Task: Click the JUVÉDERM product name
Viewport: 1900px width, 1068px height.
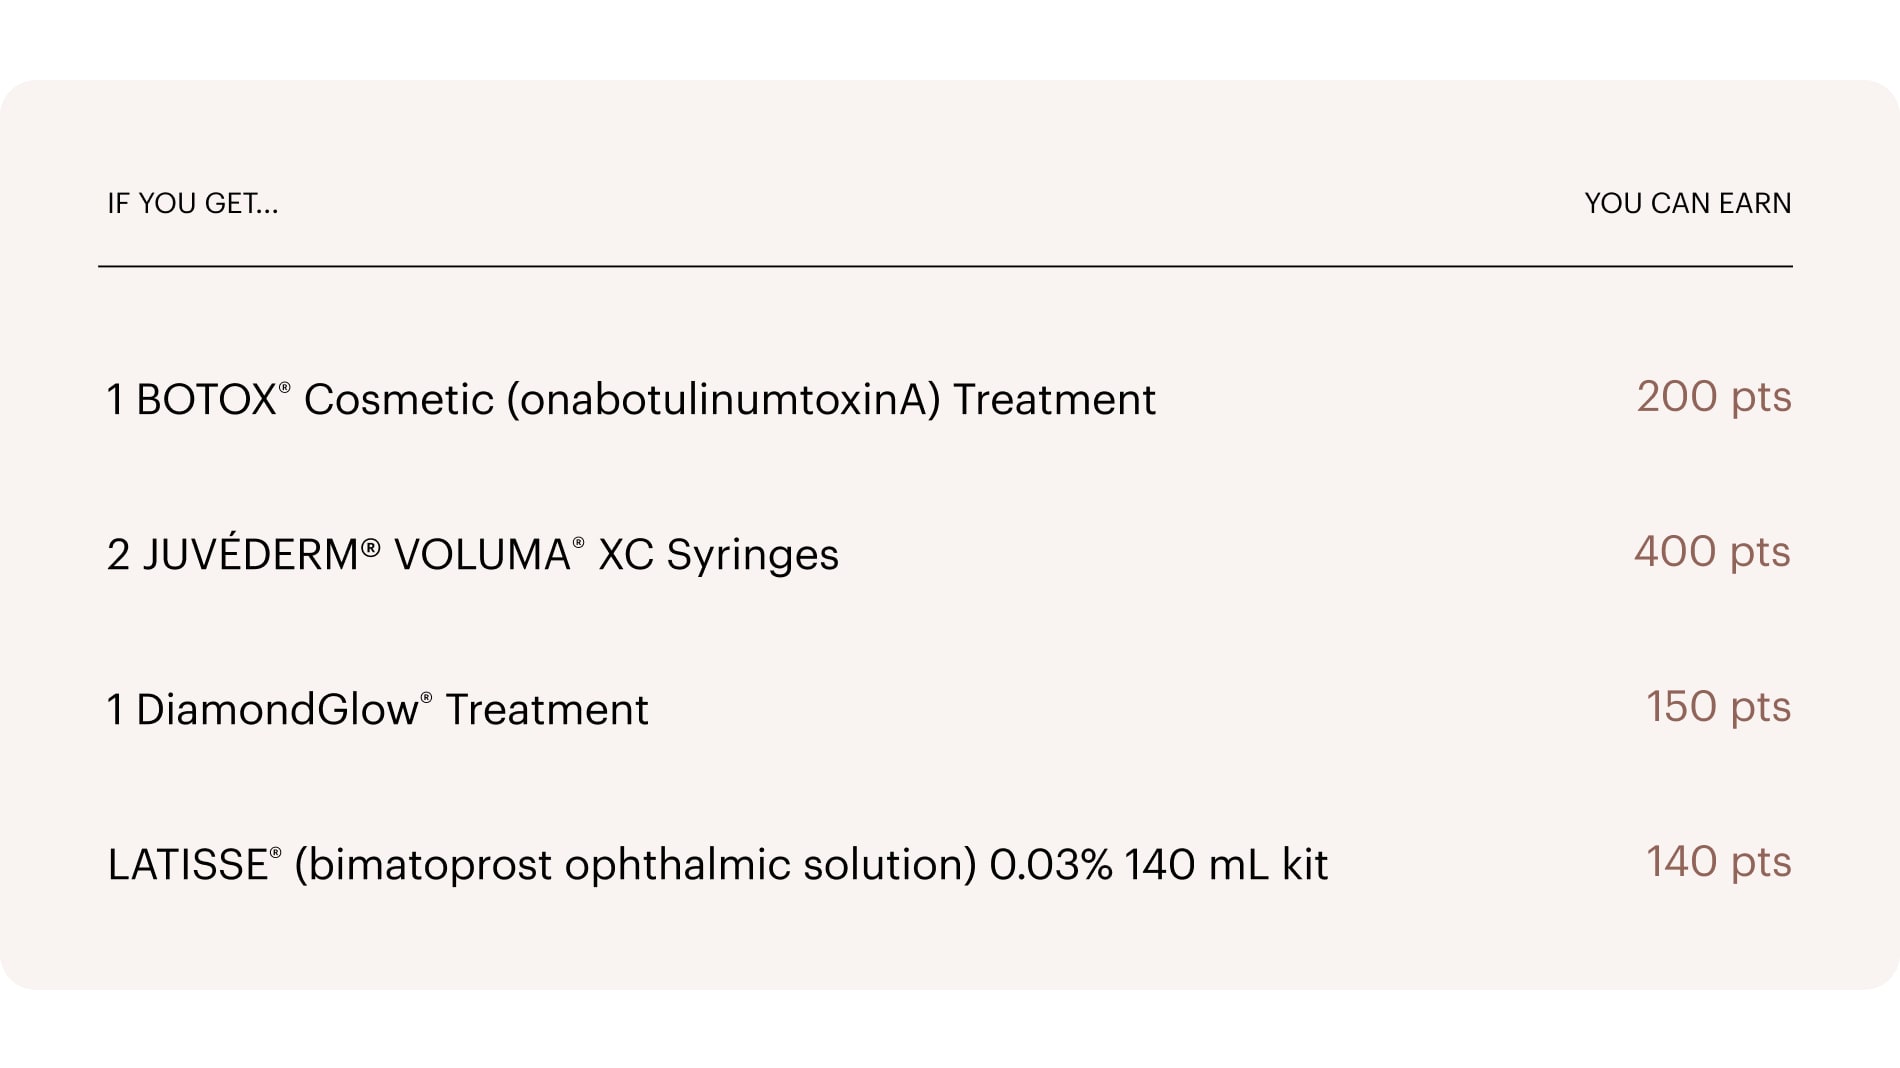Action: [x=250, y=555]
